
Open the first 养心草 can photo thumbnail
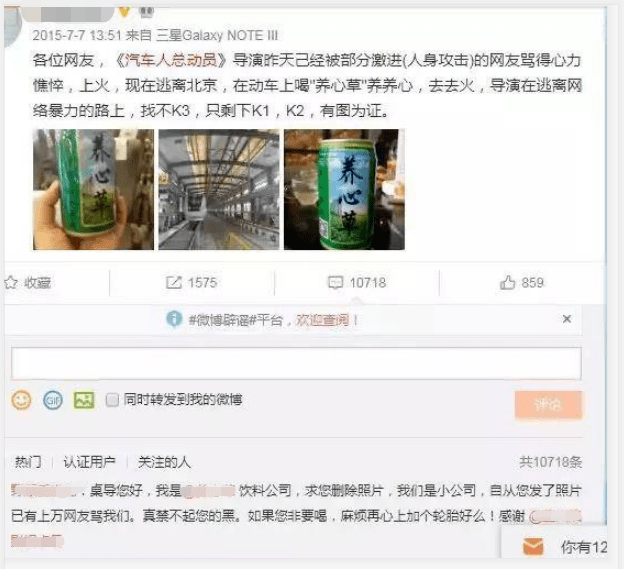click(x=94, y=189)
